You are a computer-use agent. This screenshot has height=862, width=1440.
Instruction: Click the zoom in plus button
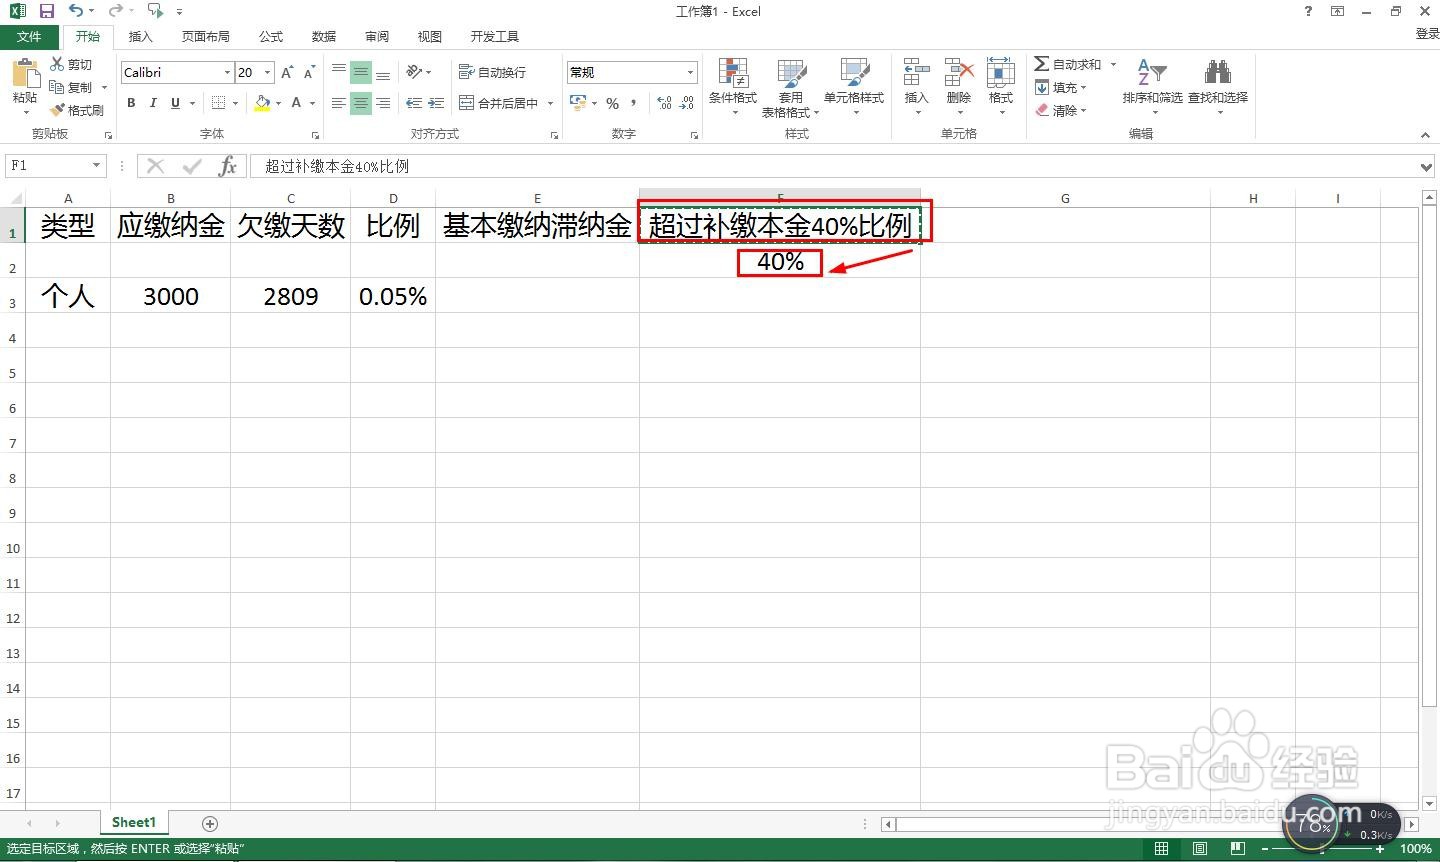pyautogui.click(x=1380, y=849)
